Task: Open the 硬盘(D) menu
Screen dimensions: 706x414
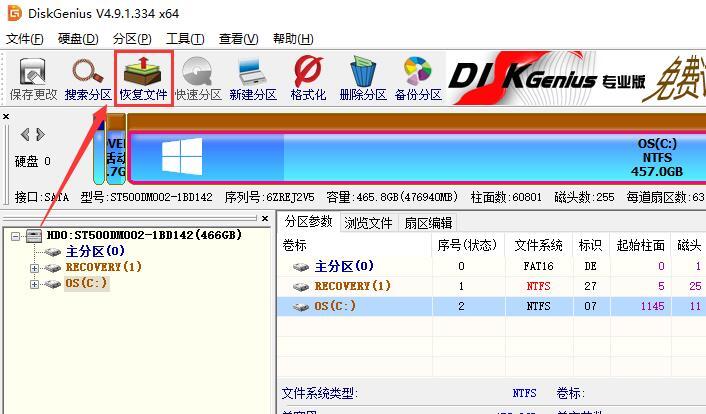Action: [78, 39]
